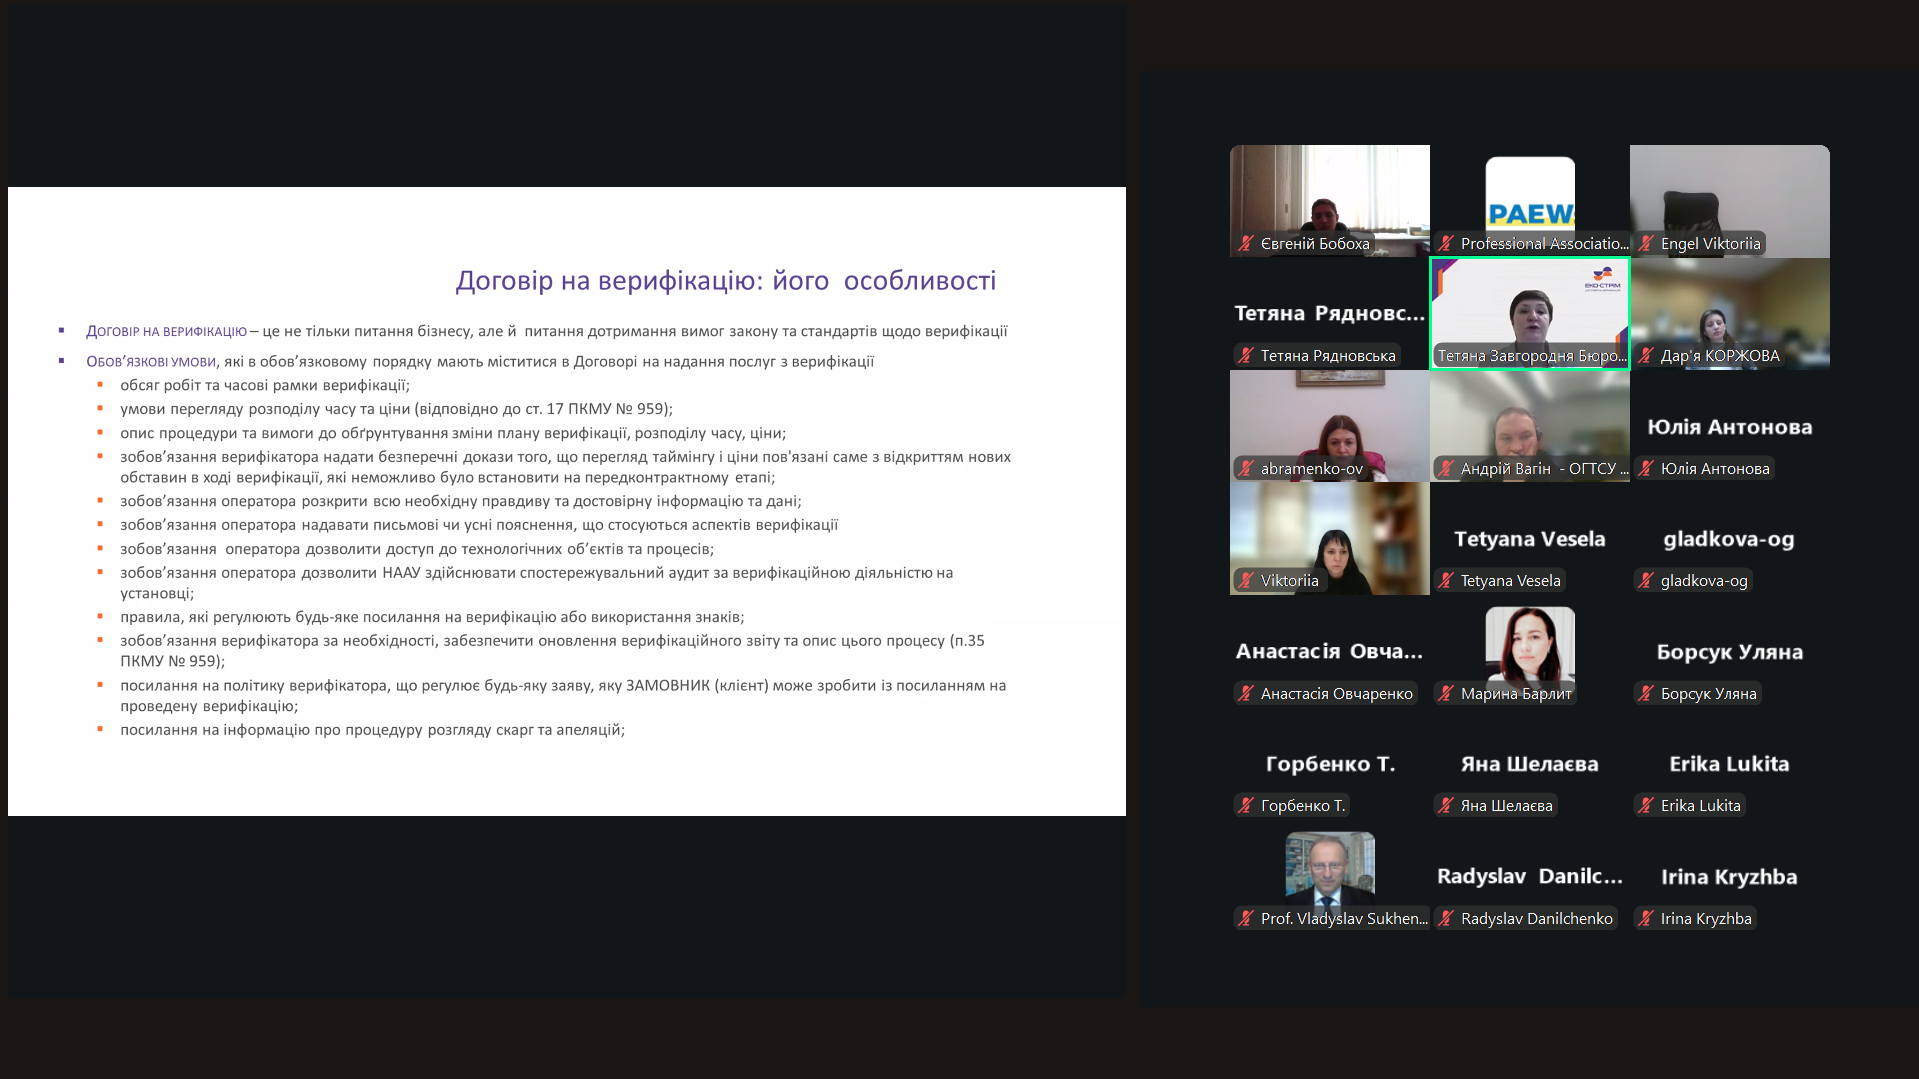
Task: Click Prof. Vladyslav Sukhenko's profile picture
Action: [x=1329, y=866]
